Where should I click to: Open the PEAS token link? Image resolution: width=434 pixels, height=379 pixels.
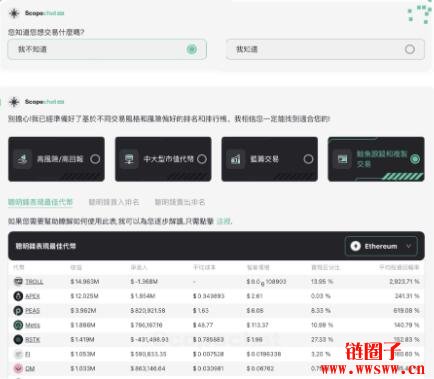click(x=33, y=311)
